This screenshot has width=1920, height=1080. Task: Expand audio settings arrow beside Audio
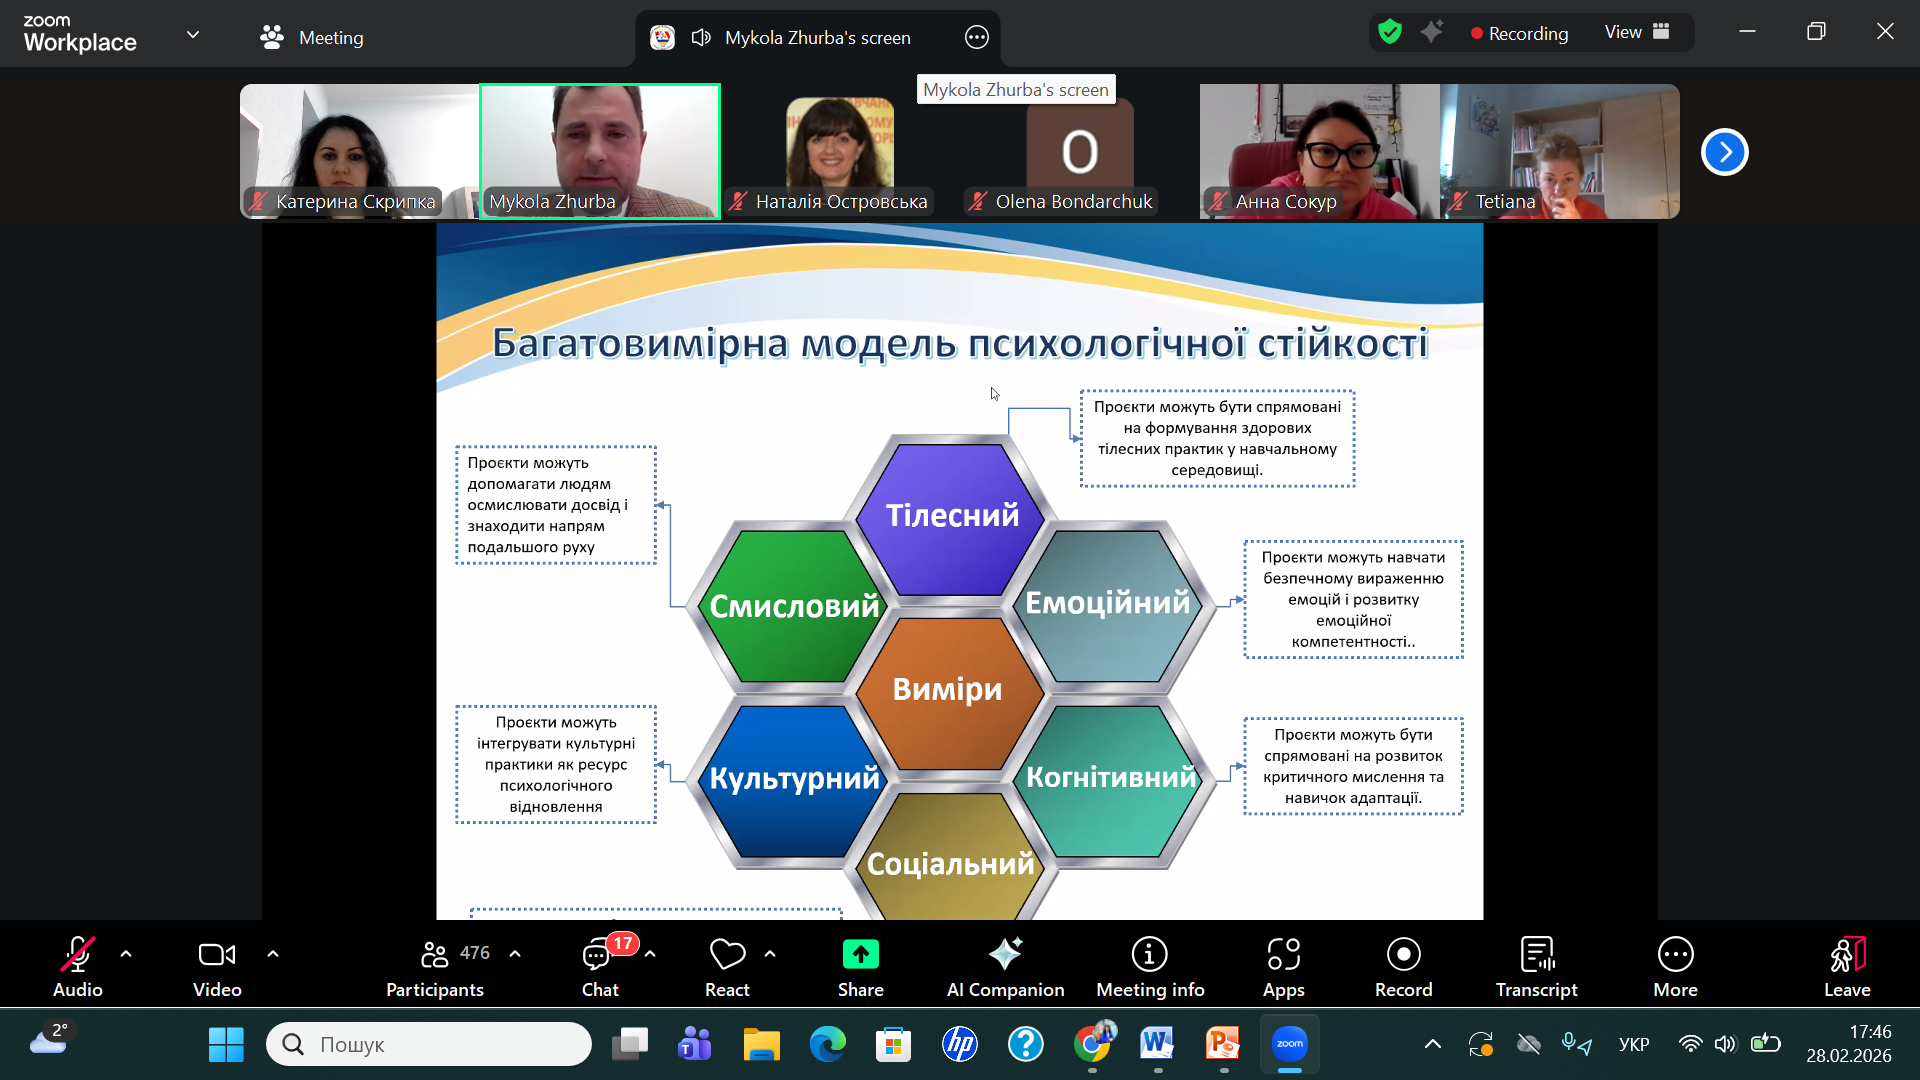tap(126, 954)
